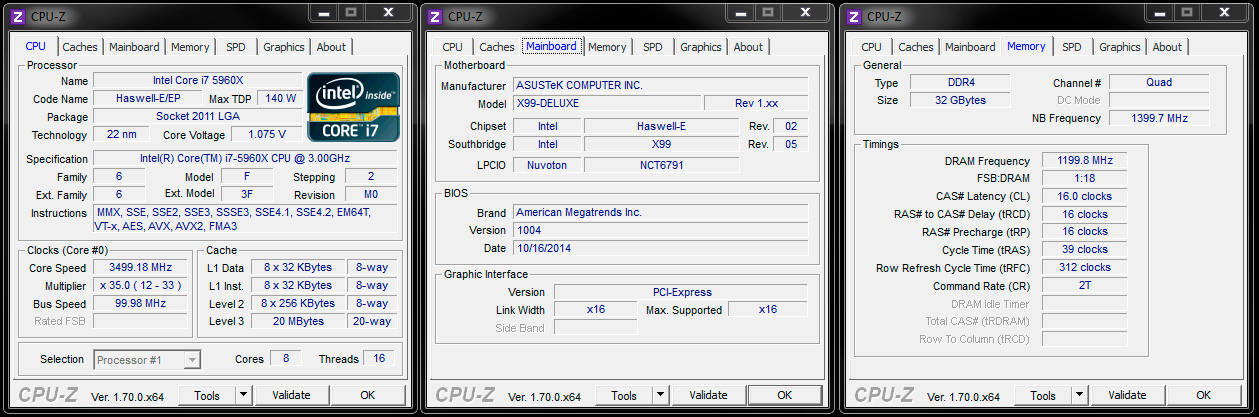Click the NB Frequency value 1399.7 MHz
The width and height of the screenshot is (1259, 417).
(1159, 118)
